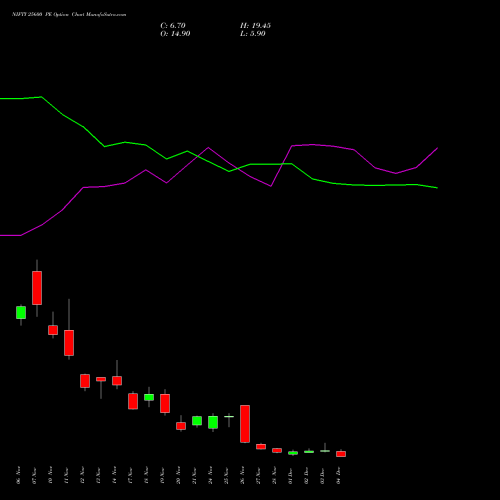Viewport: 500px width, 500px height.
Task: Click the 24 Nov date label
Action: [210, 475]
